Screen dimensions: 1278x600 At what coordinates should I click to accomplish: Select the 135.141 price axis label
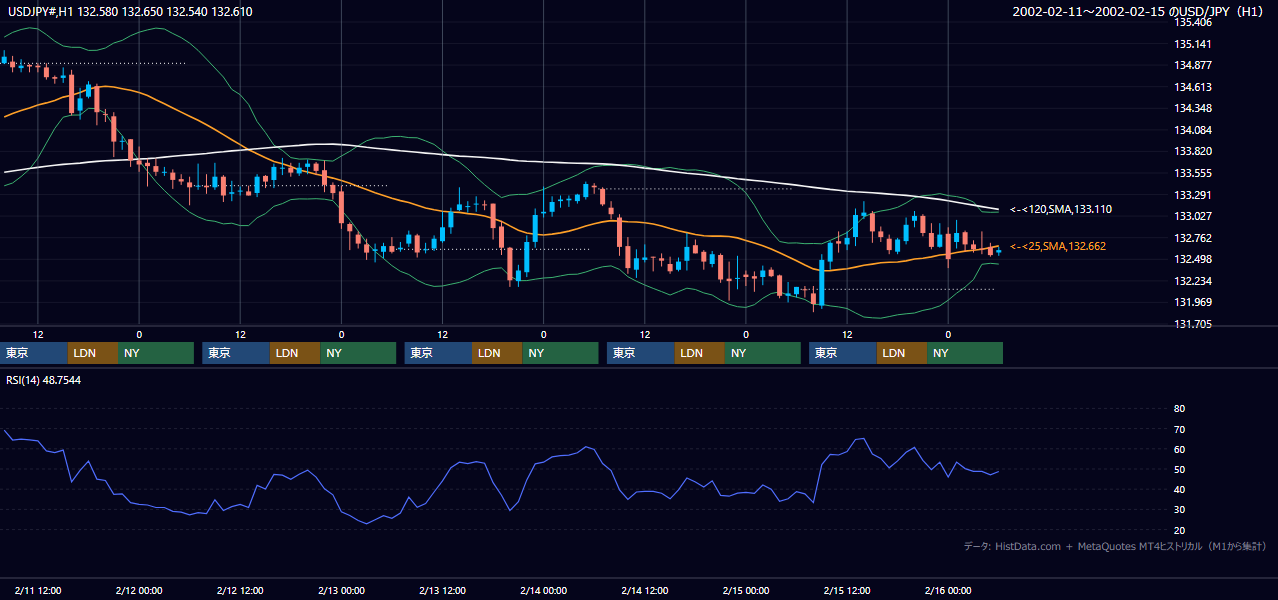pos(1193,44)
